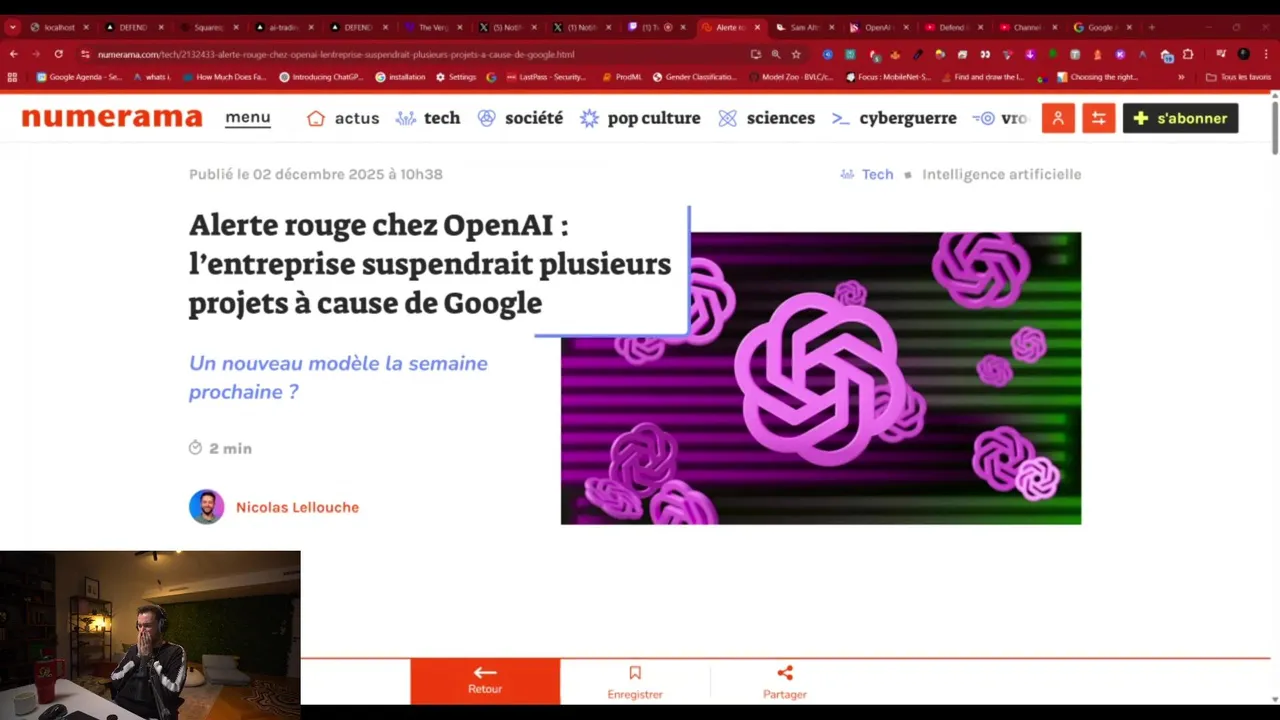This screenshot has width=1280, height=720.
Task: Open the Tech category link above article
Action: (877, 174)
